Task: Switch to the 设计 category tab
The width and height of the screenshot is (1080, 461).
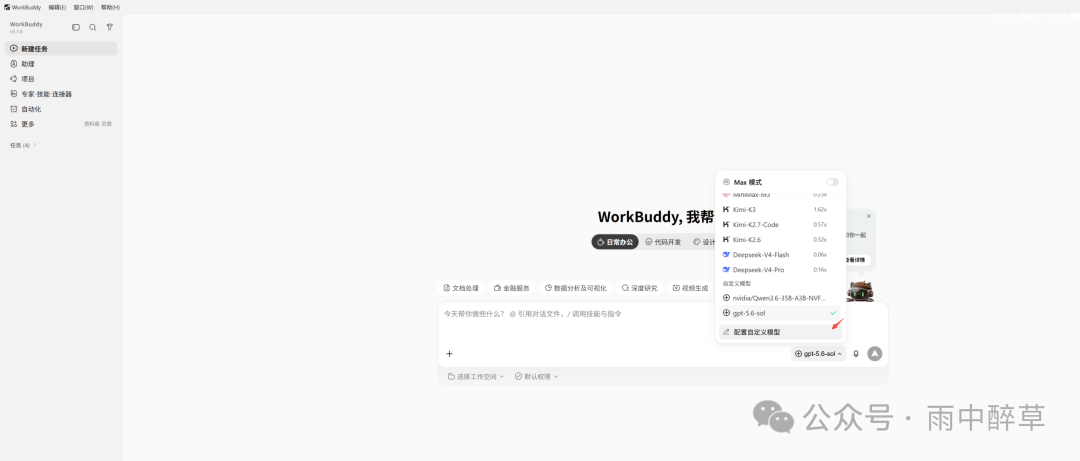Action: click(x=704, y=242)
